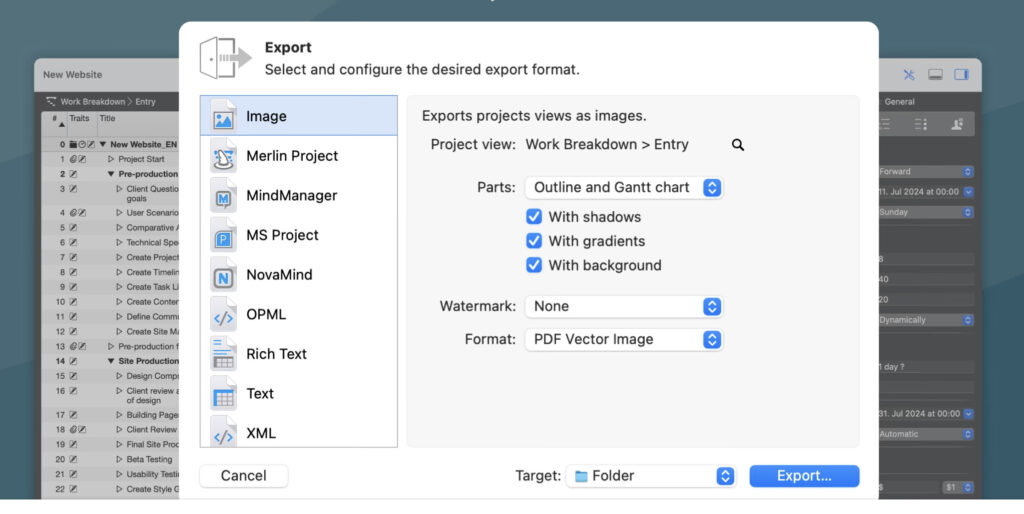
Task: Select the MindManager format icon
Action: (224, 196)
